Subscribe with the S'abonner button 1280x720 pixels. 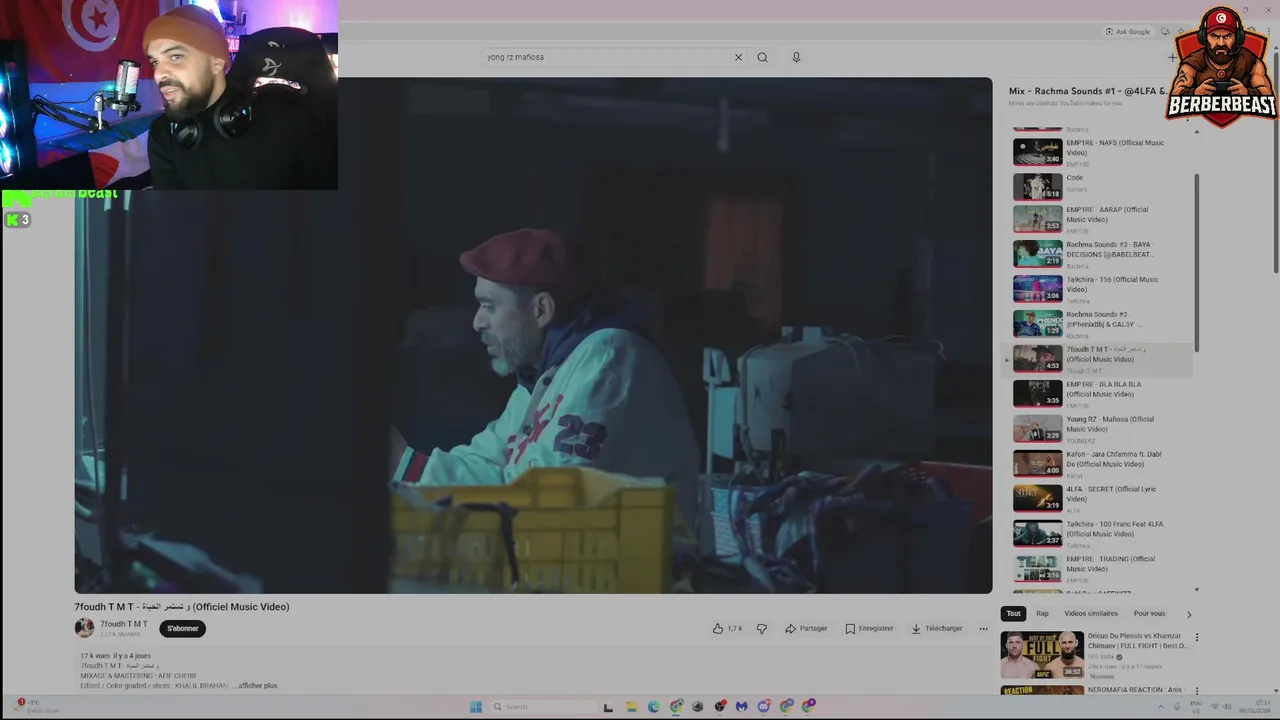[182, 629]
